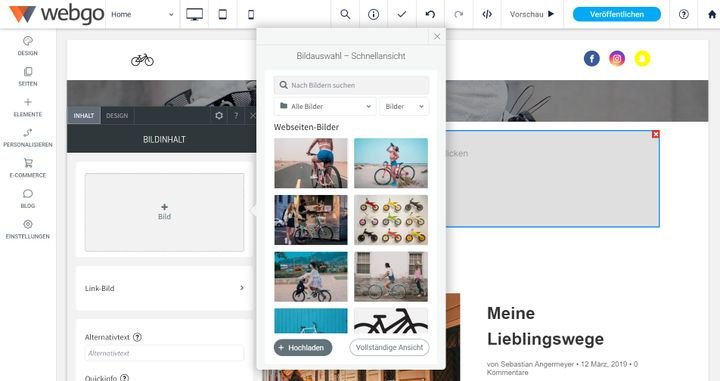Screen dimensions: 720x381
Task: Switch to tablet view
Action: coord(223,14)
